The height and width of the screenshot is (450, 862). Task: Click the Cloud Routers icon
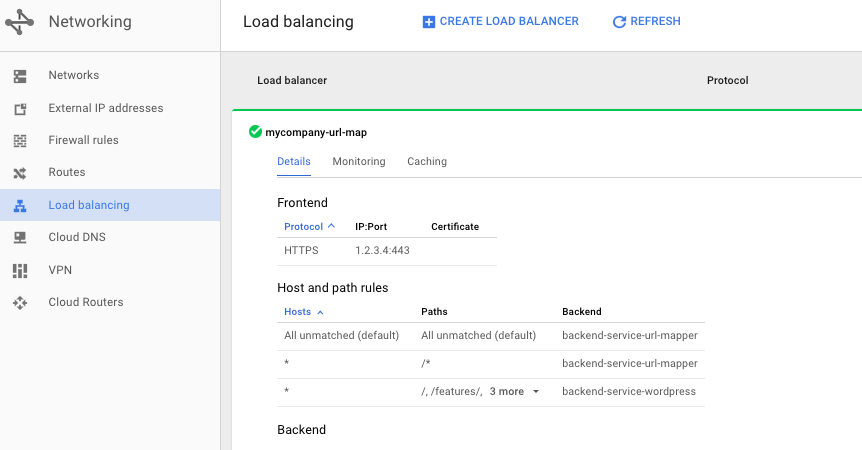tap(20, 302)
